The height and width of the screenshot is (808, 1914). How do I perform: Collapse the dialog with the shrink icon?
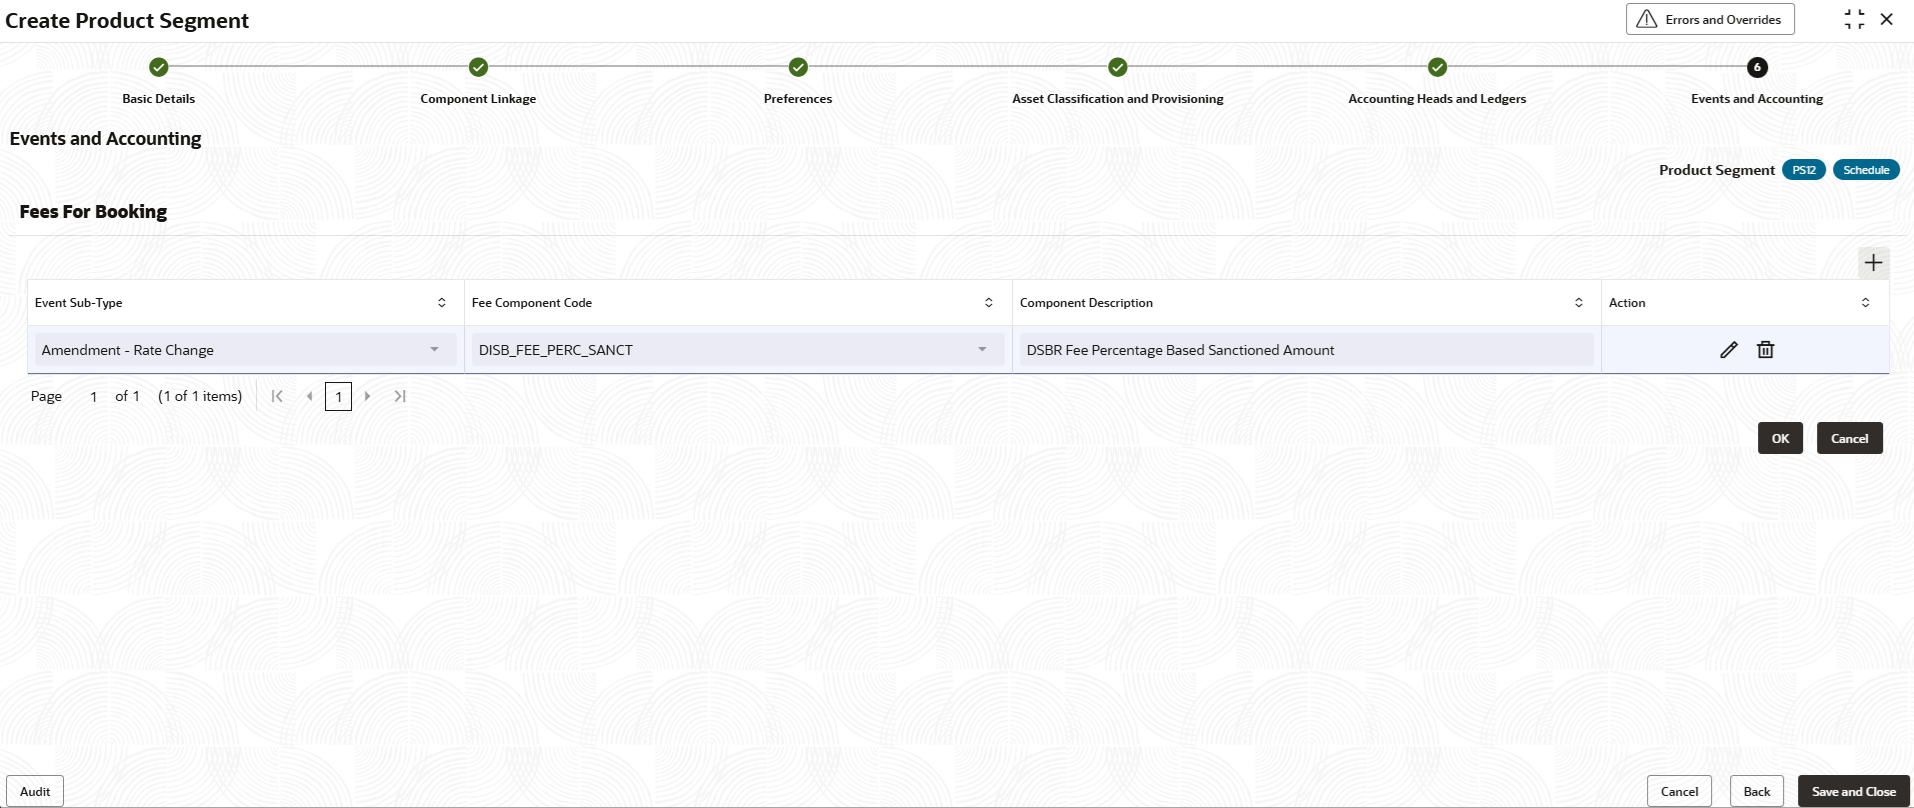pos(1854,20)
